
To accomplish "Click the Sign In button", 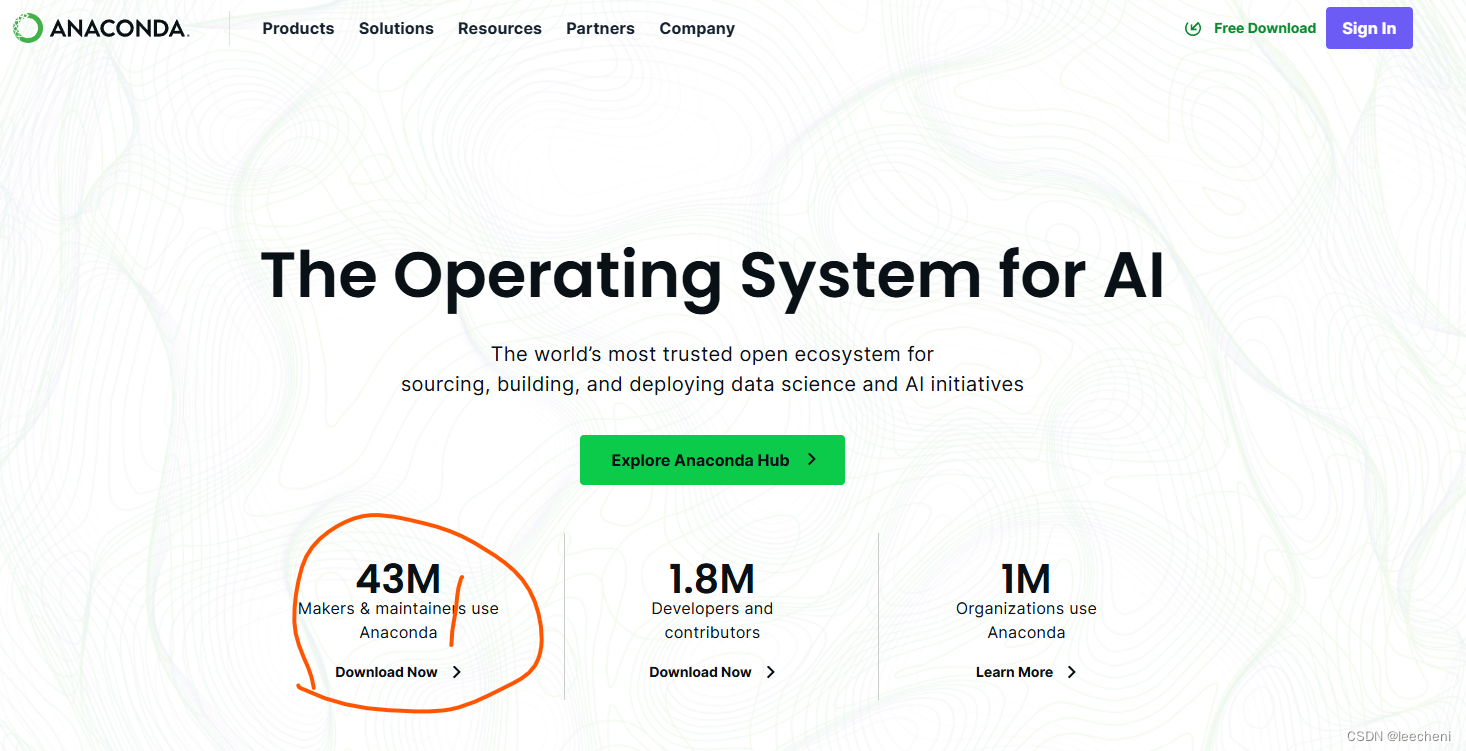I will point(1369,28).
